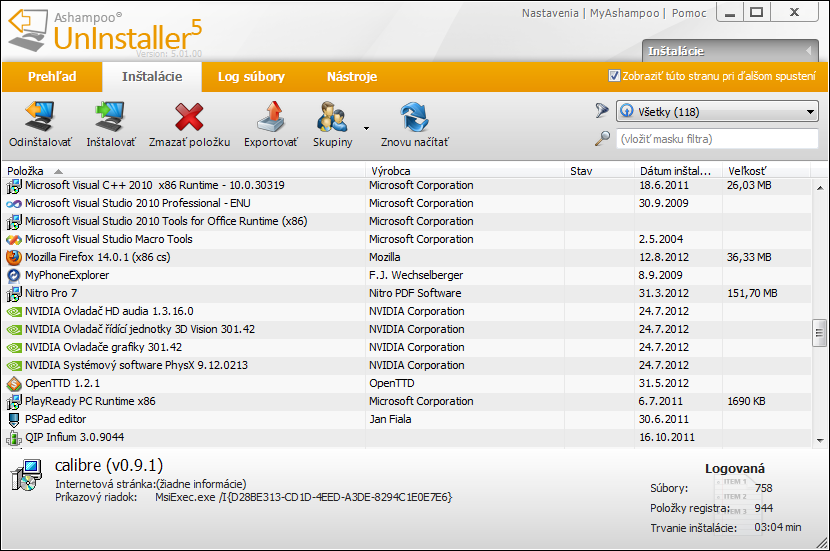Click the filter mask input field

click(x=717, y=139)
